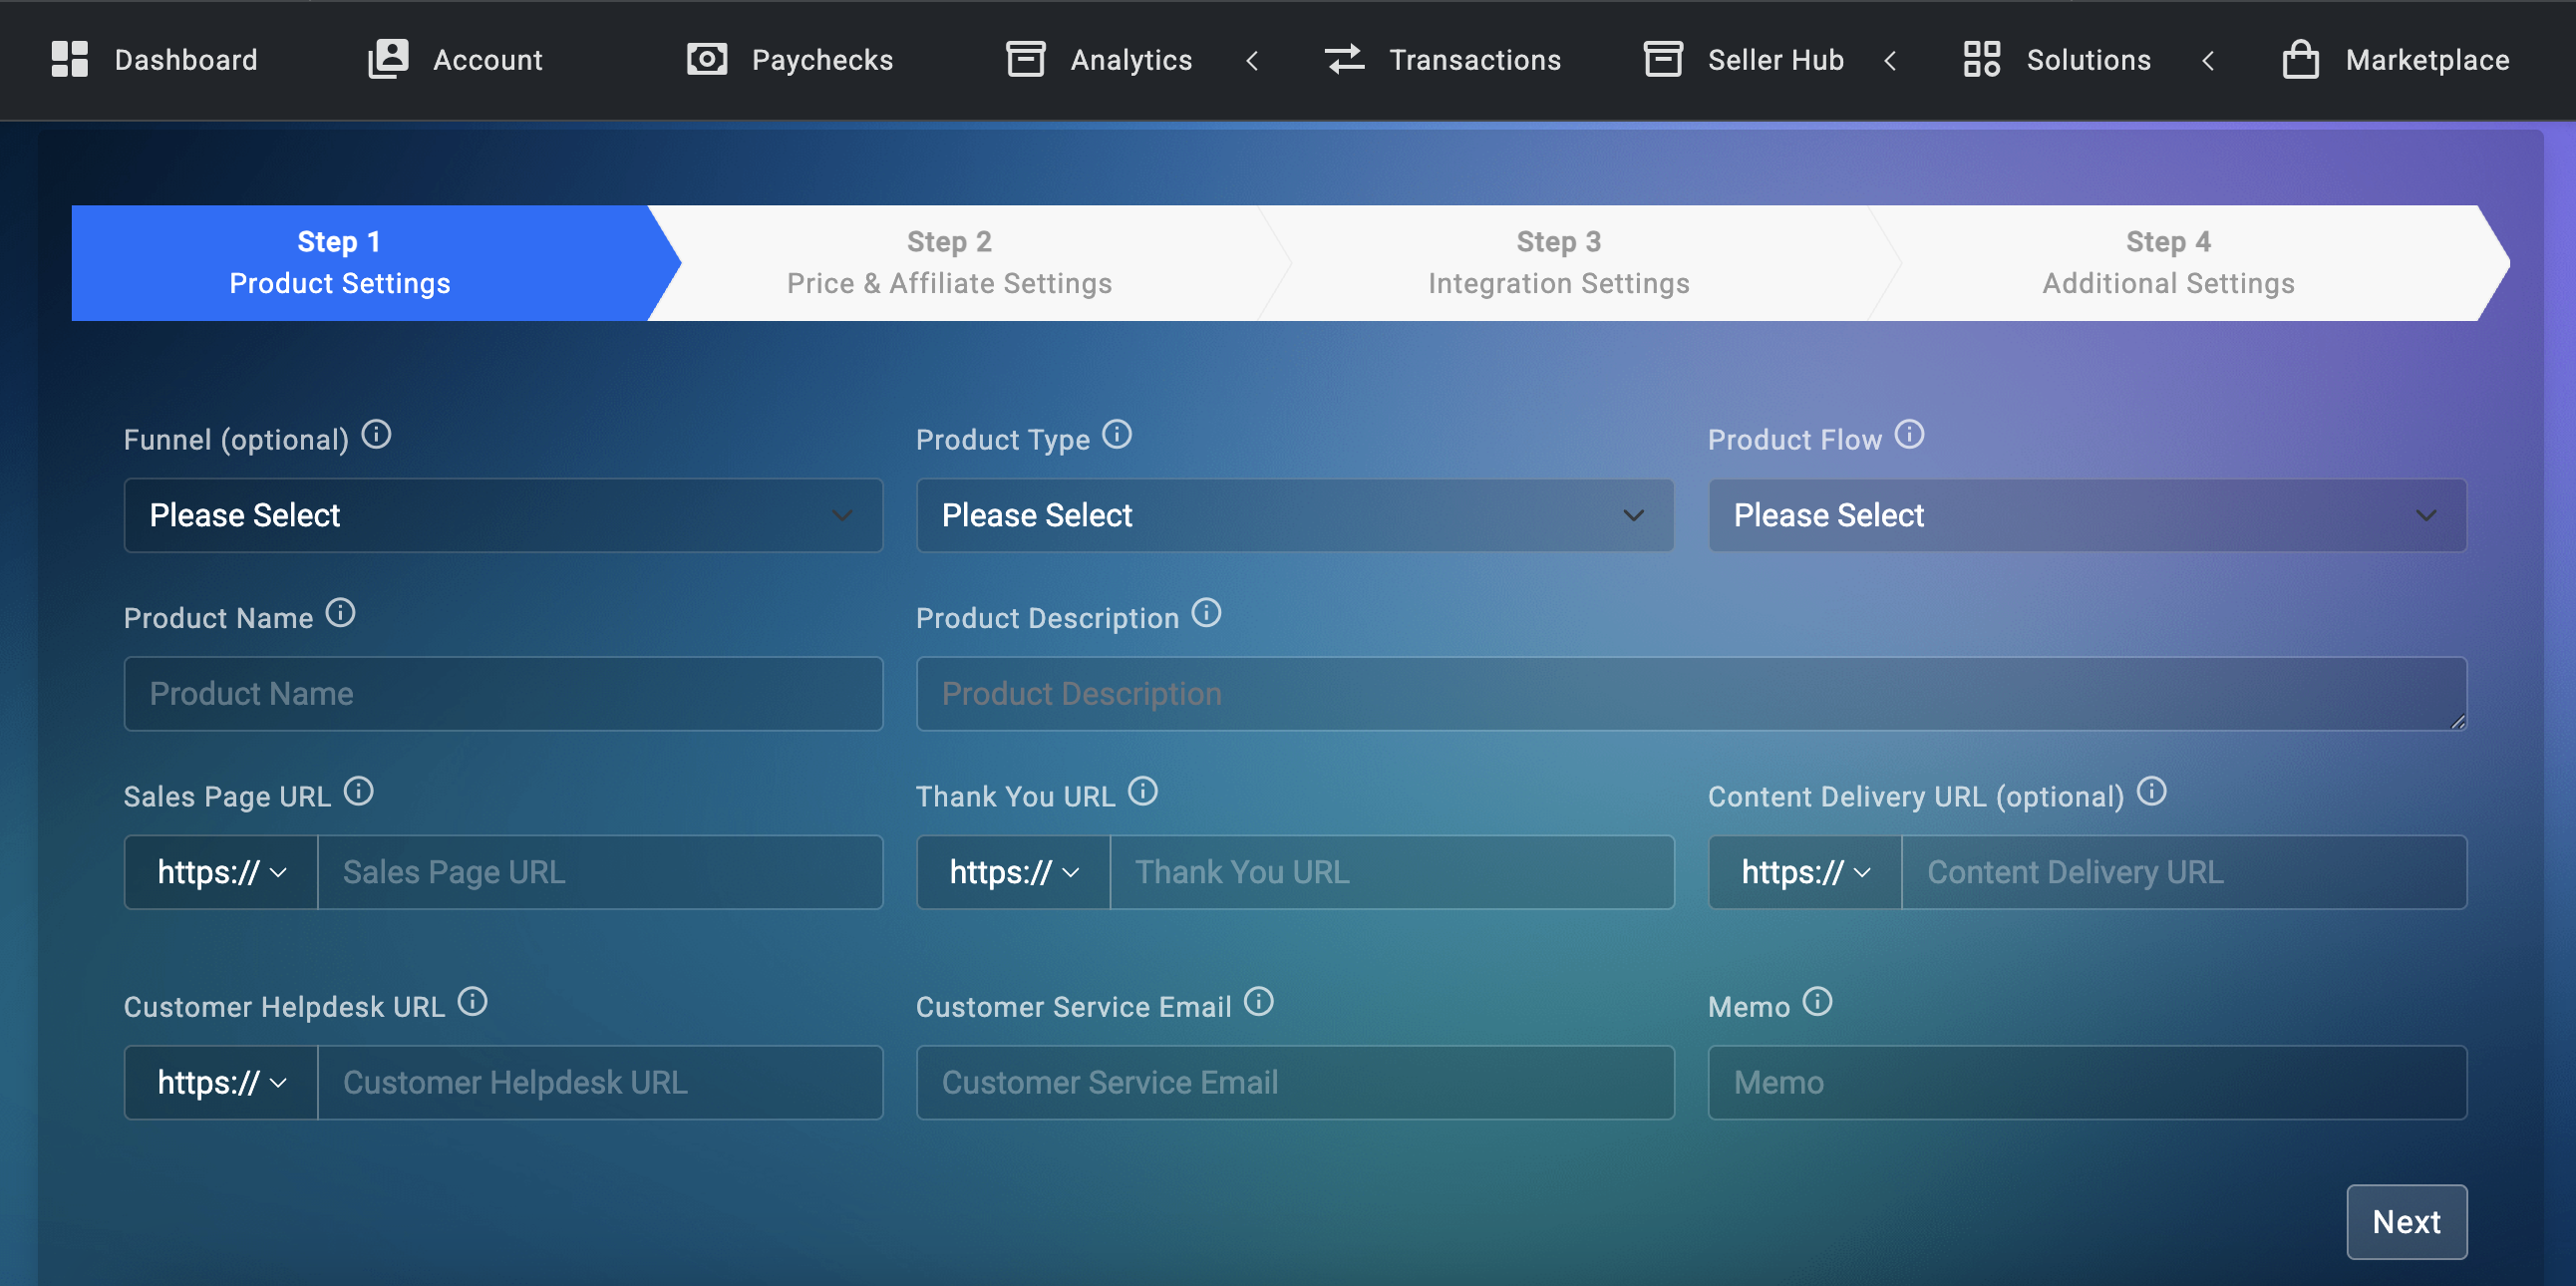
Task: Click the info icon beside Funnel (optional)
Action: click(376, 435)
